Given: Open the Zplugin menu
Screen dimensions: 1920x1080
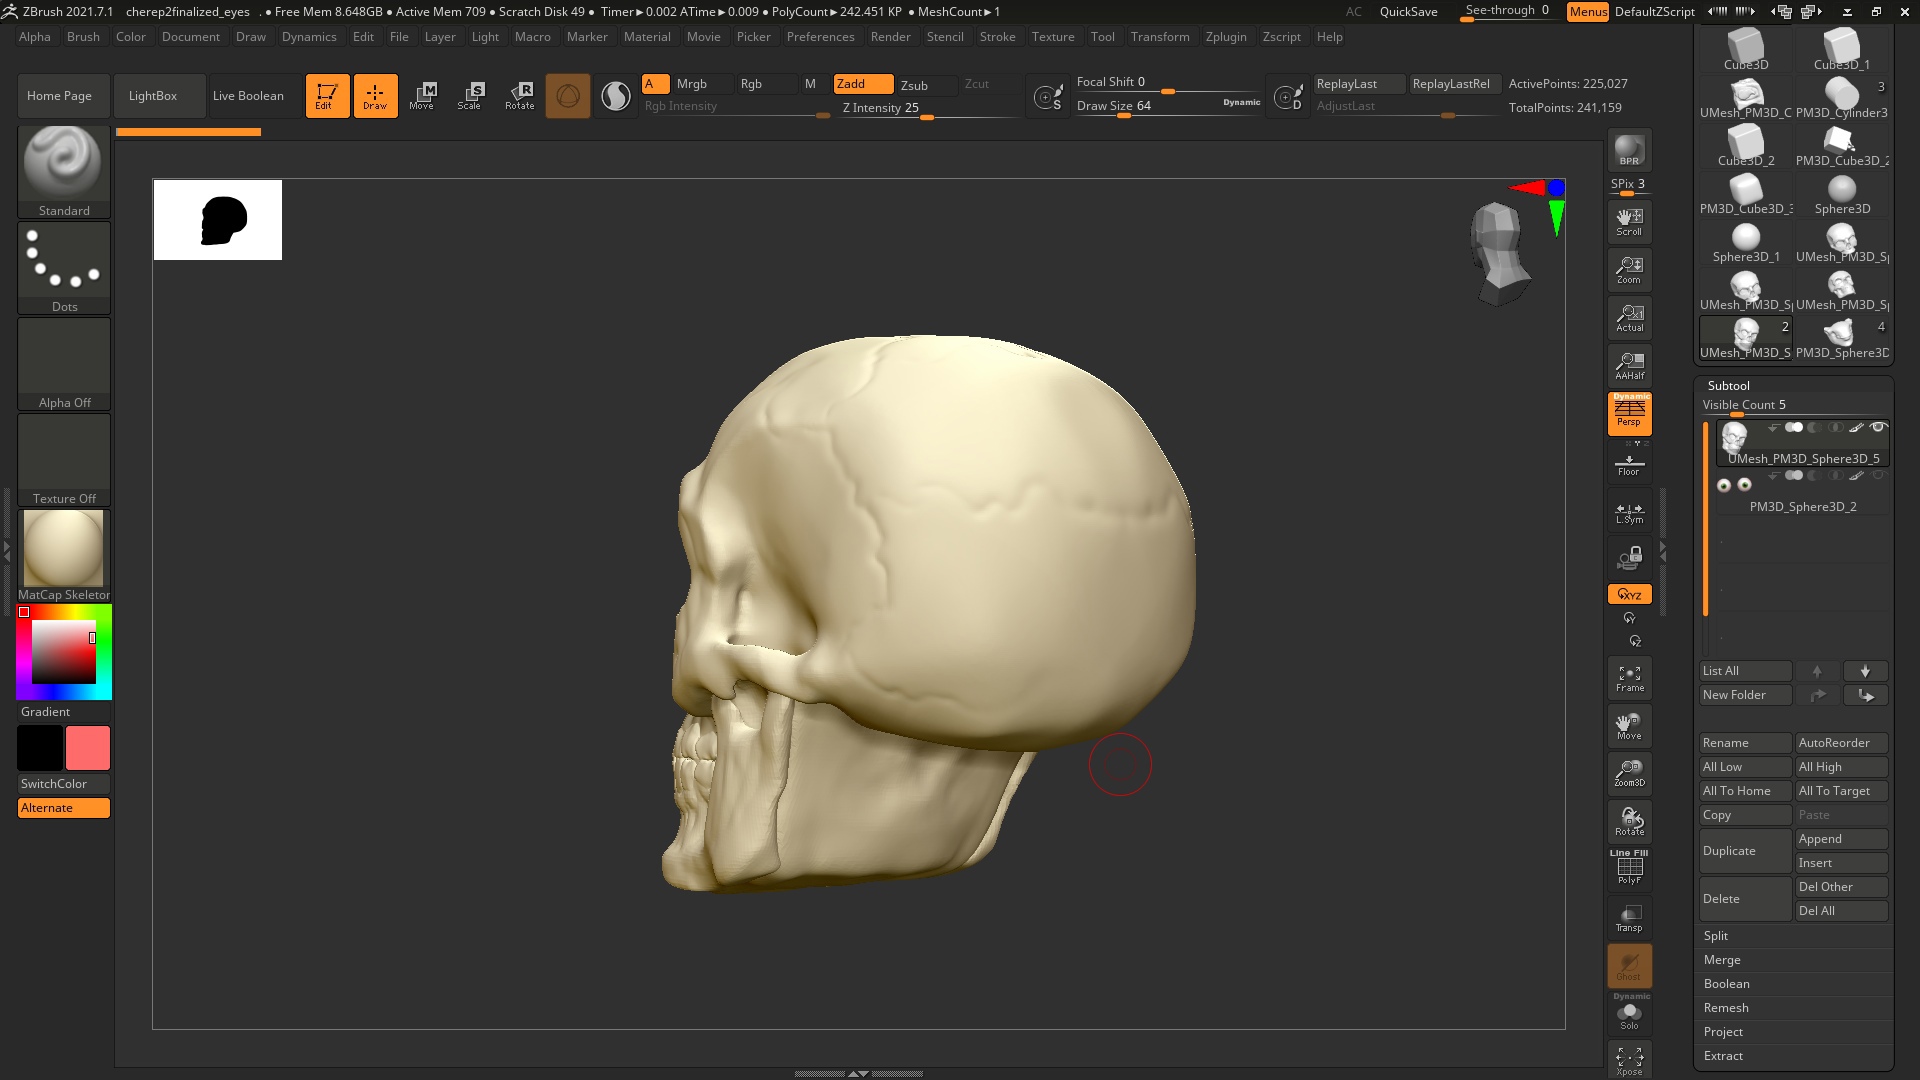Looking at the screenshot, I should (1226, 37).
